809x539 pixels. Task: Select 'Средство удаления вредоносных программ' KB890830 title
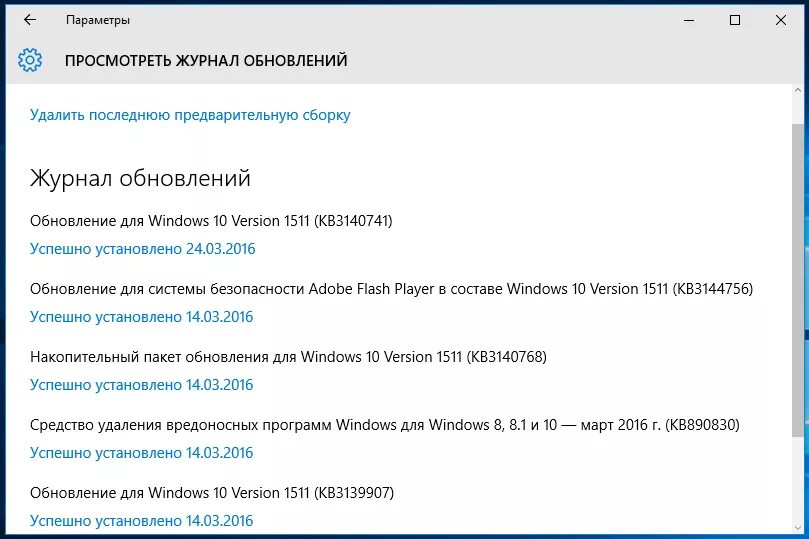pos(385,425)
